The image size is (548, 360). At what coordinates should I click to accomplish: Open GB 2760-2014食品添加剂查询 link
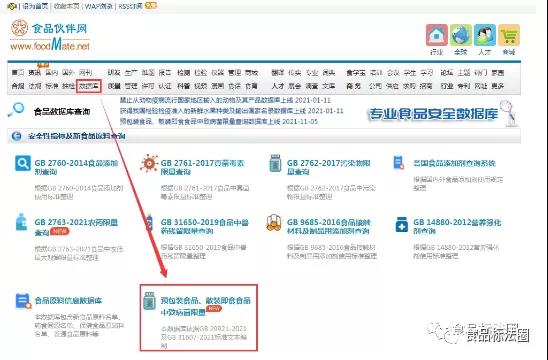coord(77,167)
